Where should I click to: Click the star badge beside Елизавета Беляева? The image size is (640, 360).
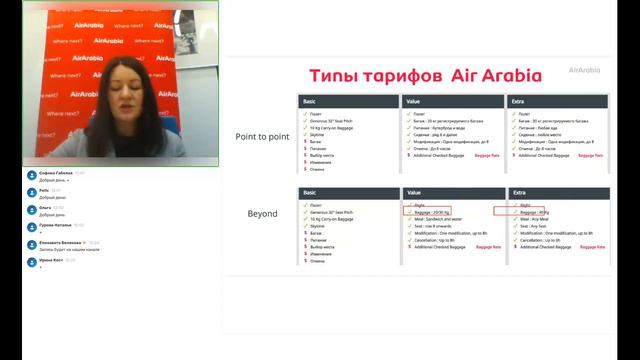(84, 242)
